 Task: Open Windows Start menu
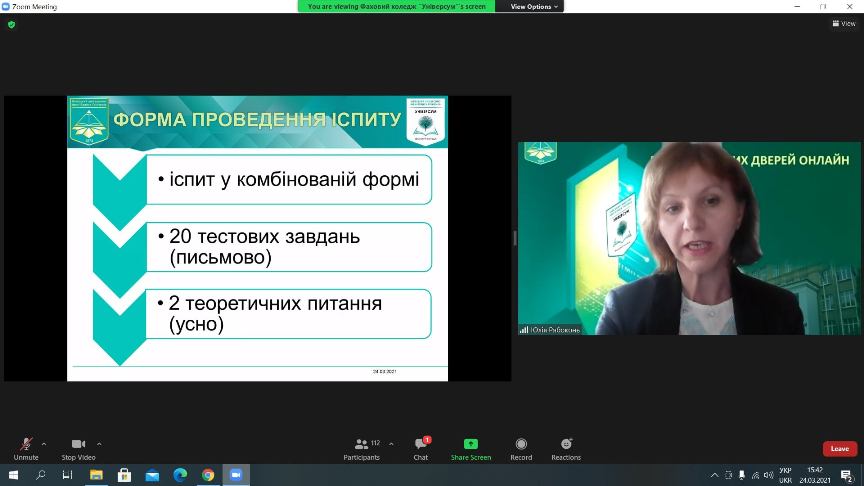(x=13, y=475)
